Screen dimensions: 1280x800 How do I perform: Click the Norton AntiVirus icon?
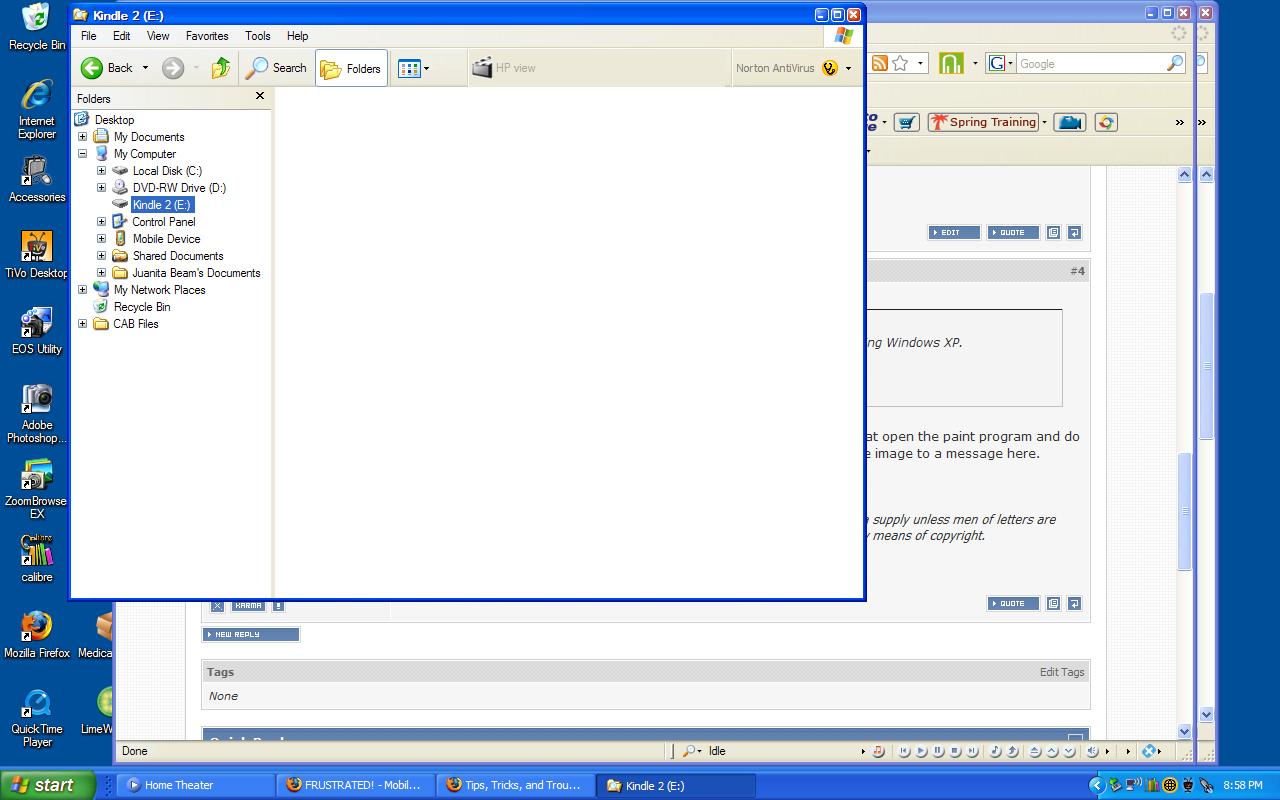(829, 68)
